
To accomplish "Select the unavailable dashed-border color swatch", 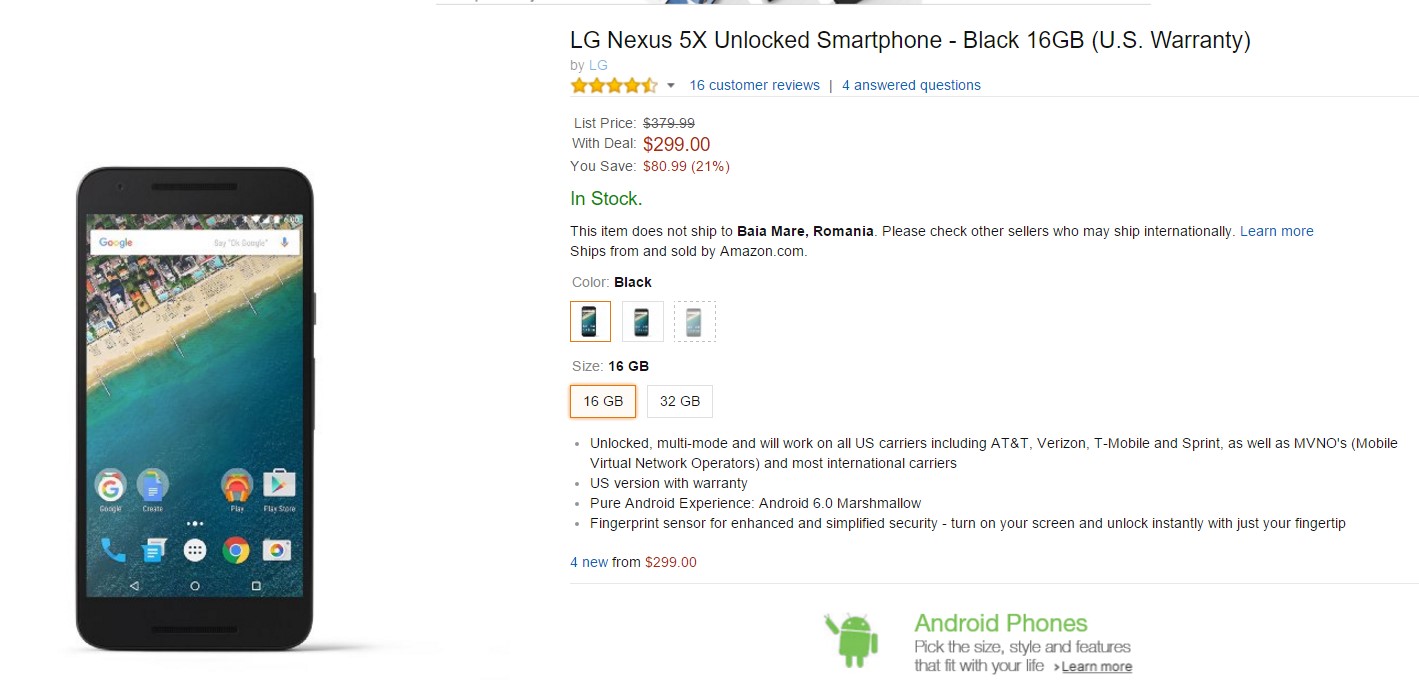I will pos(694,322).
